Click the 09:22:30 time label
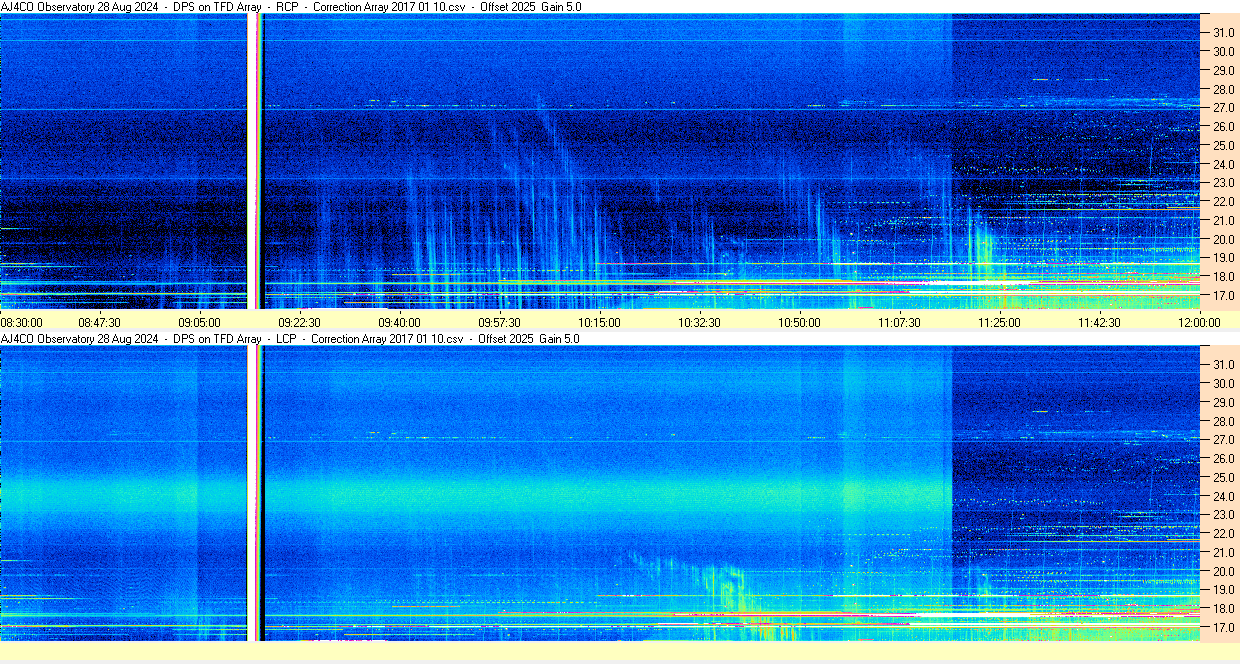This screenshot has height=664, width=1240. tap(300, 323)
